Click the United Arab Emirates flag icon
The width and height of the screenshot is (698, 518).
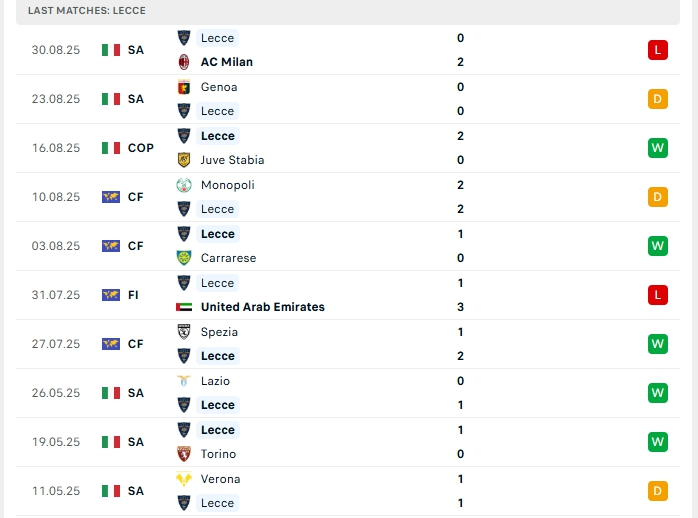coord(184,307)
